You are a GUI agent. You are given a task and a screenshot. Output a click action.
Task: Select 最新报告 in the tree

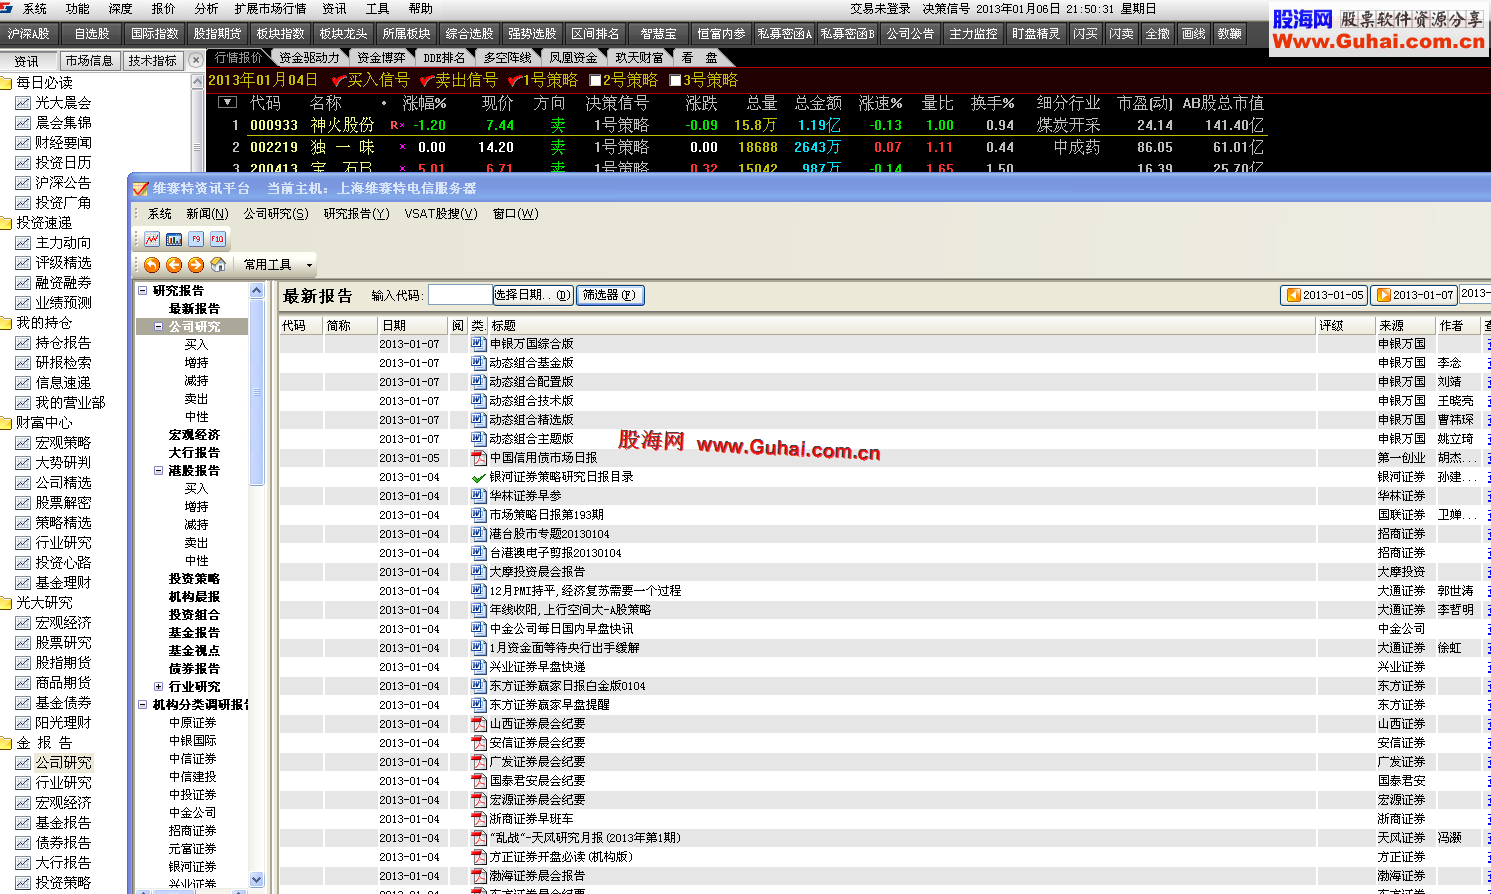[x=194, y=309]
